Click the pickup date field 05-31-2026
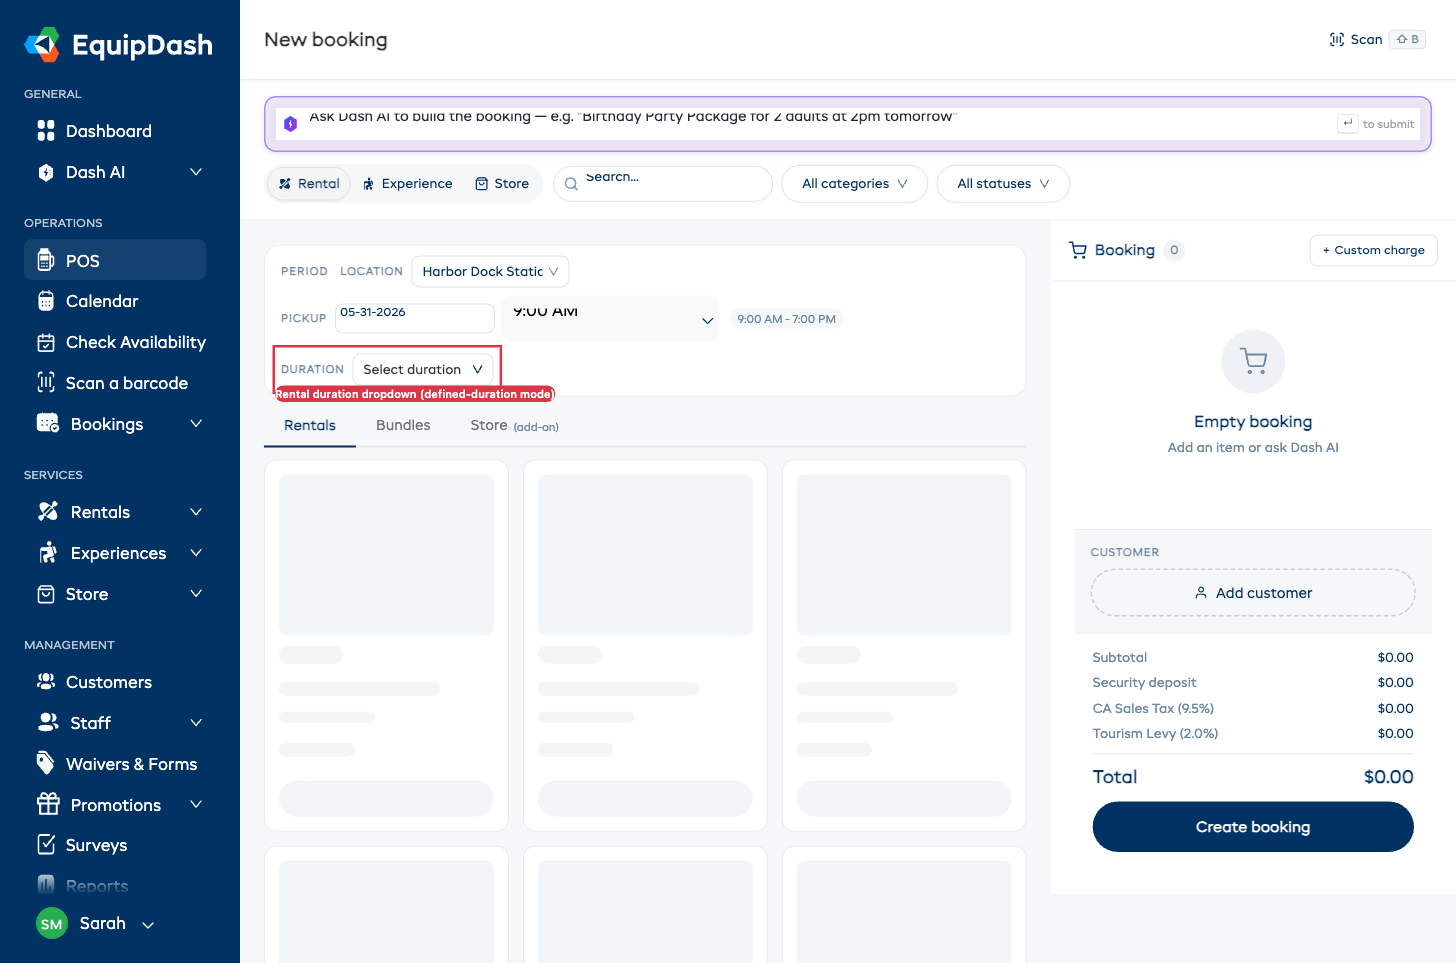Screen dimensions: 1456x963 [x=415, y=318]
